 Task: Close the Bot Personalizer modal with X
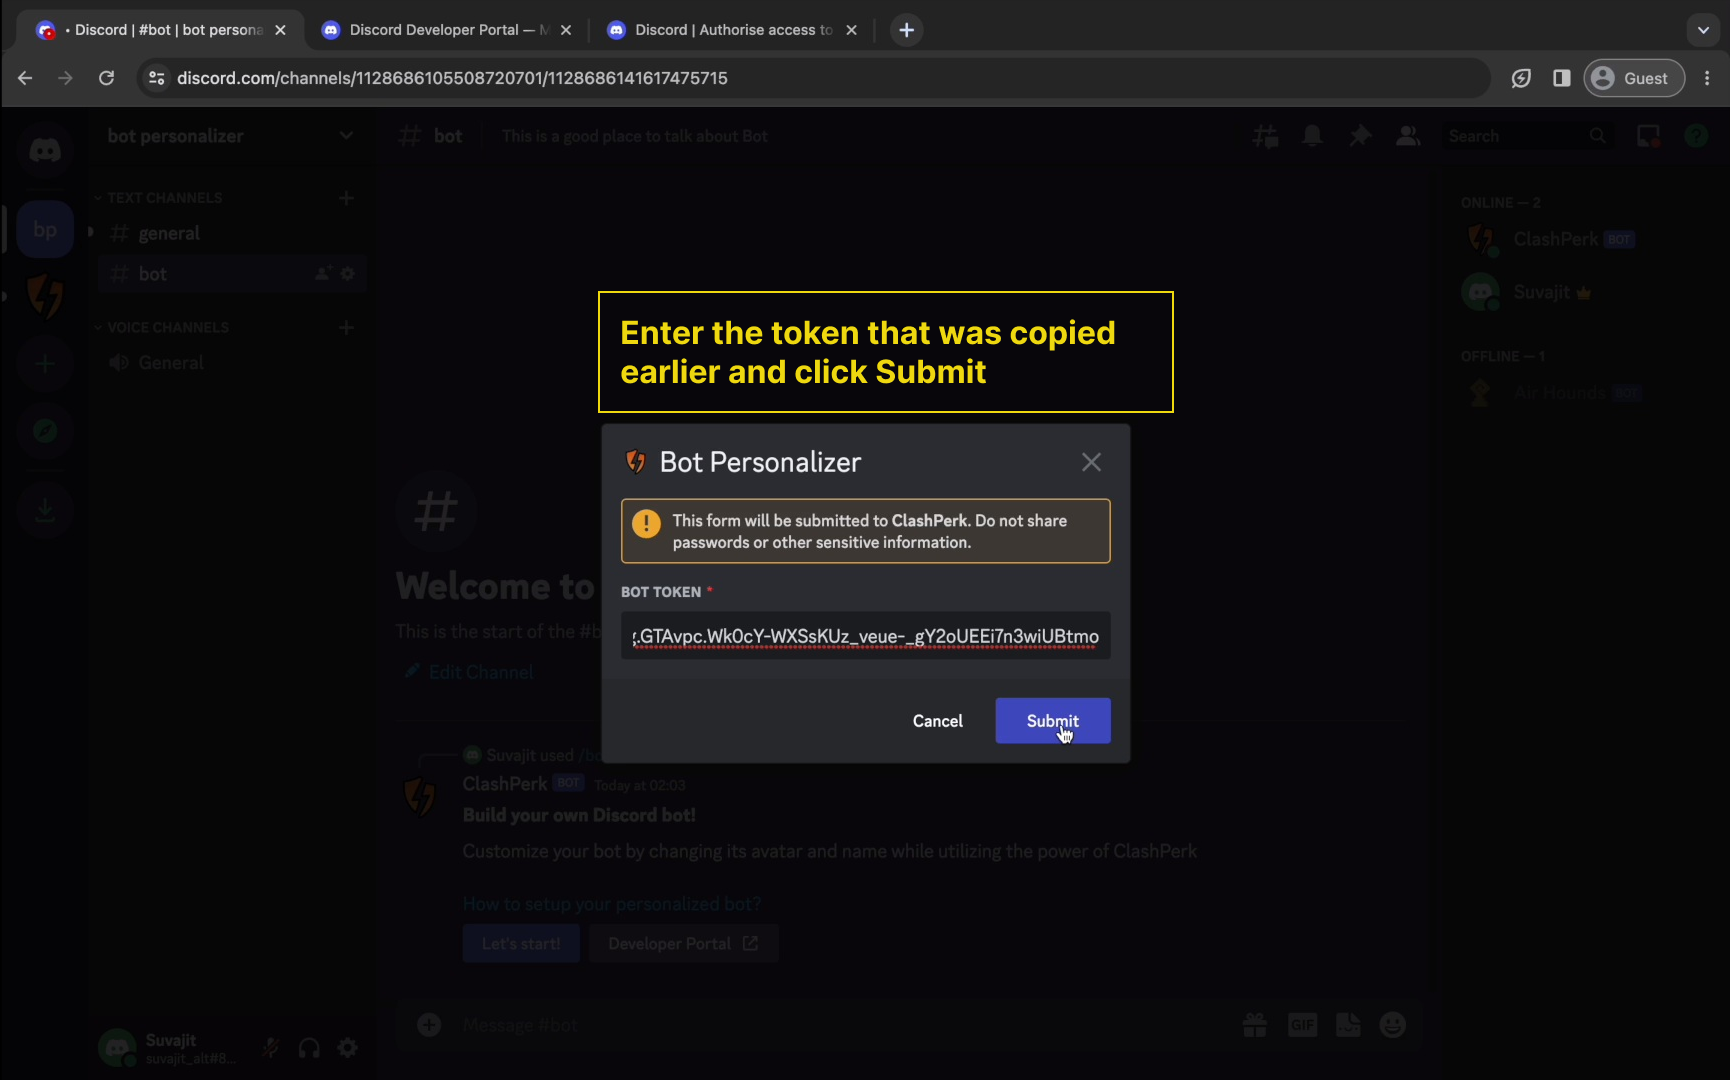click(1091, 462)
